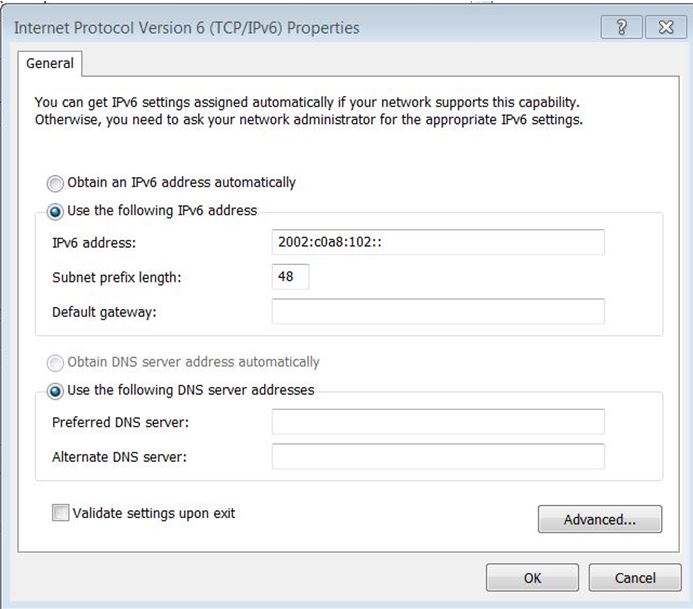Open the Advanced settings
693x609 pixels.
point(599,519)
